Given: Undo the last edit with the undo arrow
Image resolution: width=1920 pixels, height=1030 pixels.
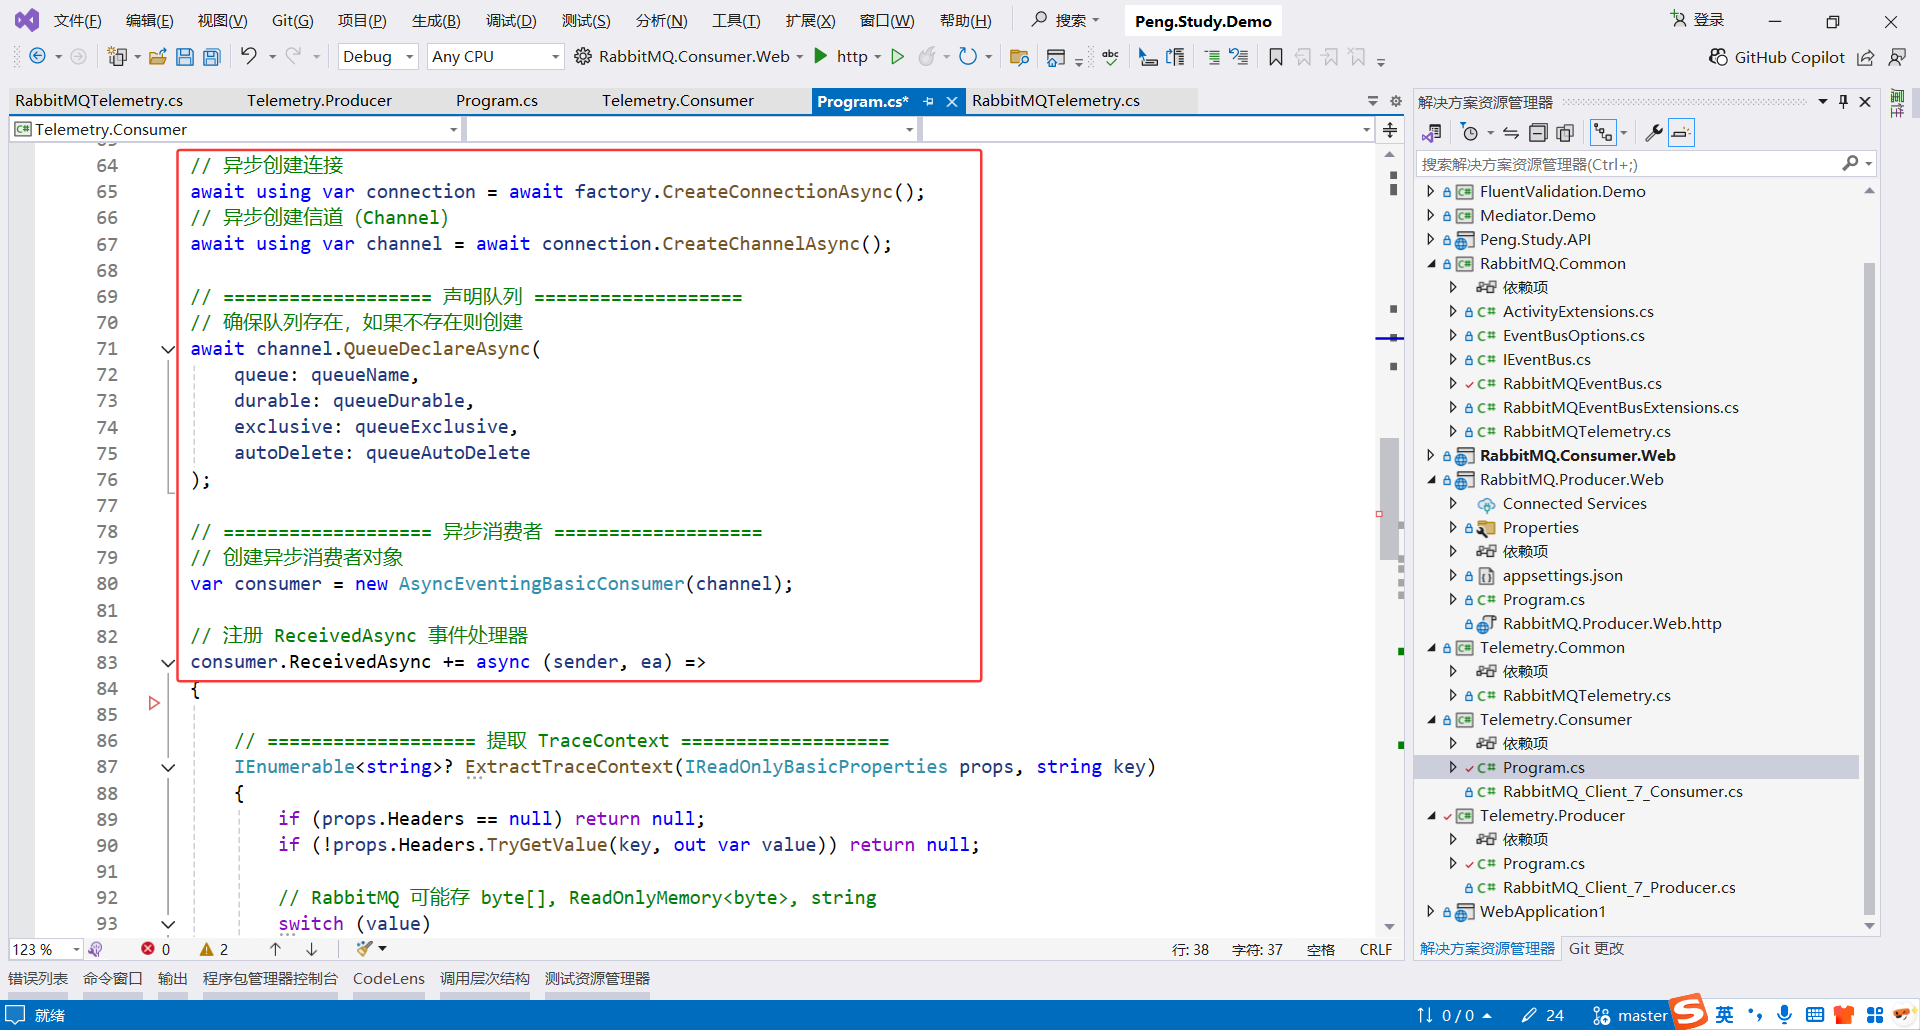Looking at the screenshot, I should pos(249,56).
